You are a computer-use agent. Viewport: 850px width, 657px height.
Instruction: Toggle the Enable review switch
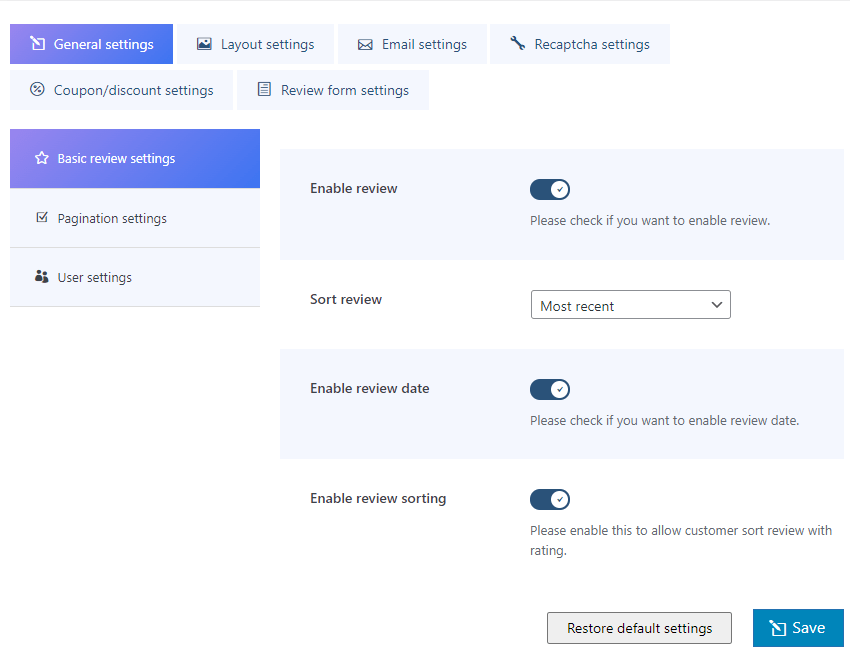550,190
